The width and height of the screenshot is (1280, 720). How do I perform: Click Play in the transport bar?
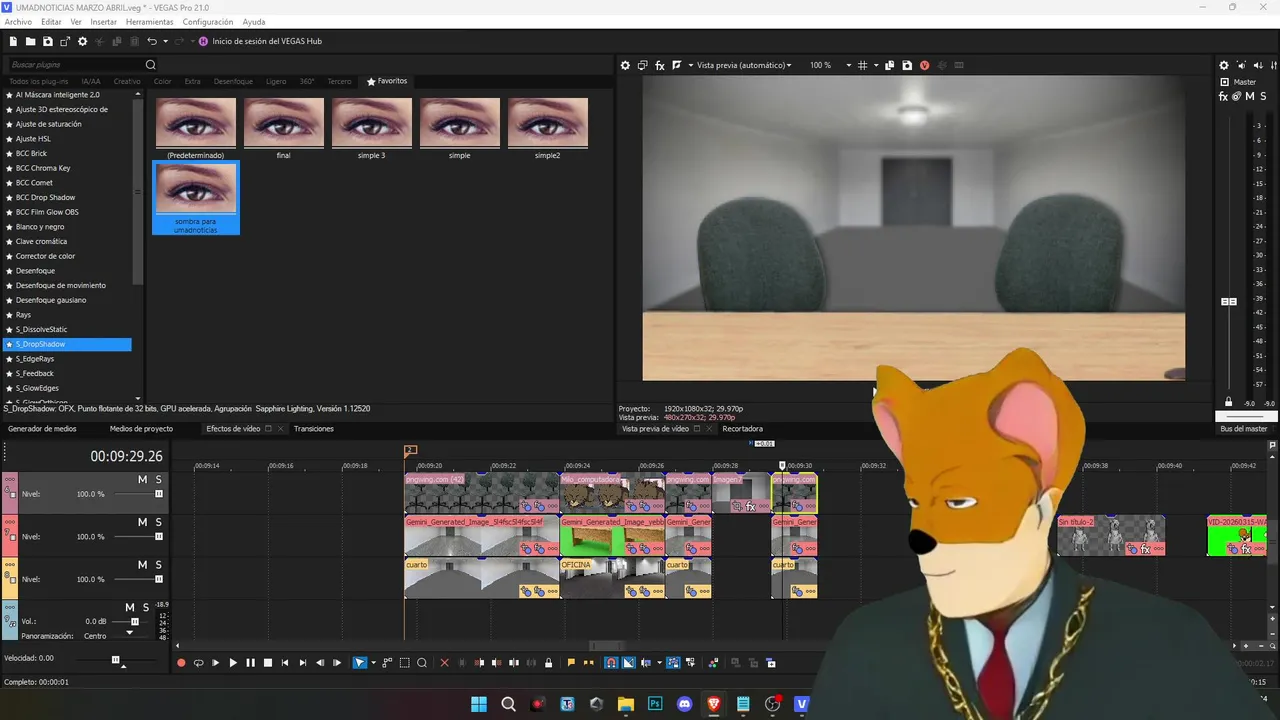pyautogui.click(x=233, y=663)
